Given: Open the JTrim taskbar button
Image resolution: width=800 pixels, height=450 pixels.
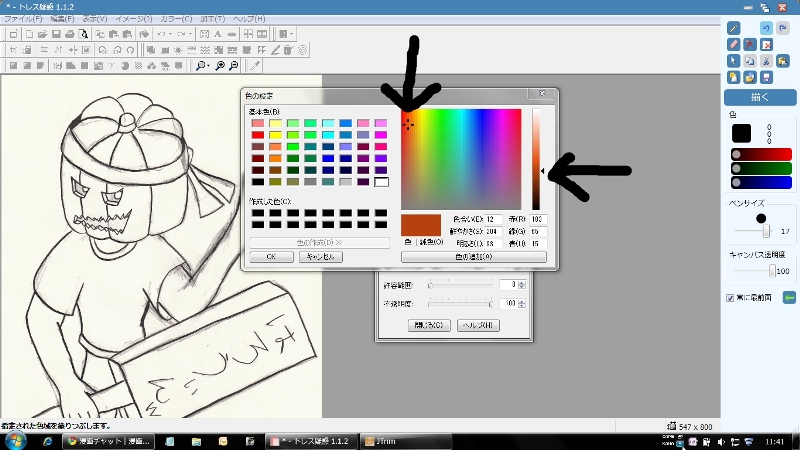Looking at the screenshot, I should 406,441.
